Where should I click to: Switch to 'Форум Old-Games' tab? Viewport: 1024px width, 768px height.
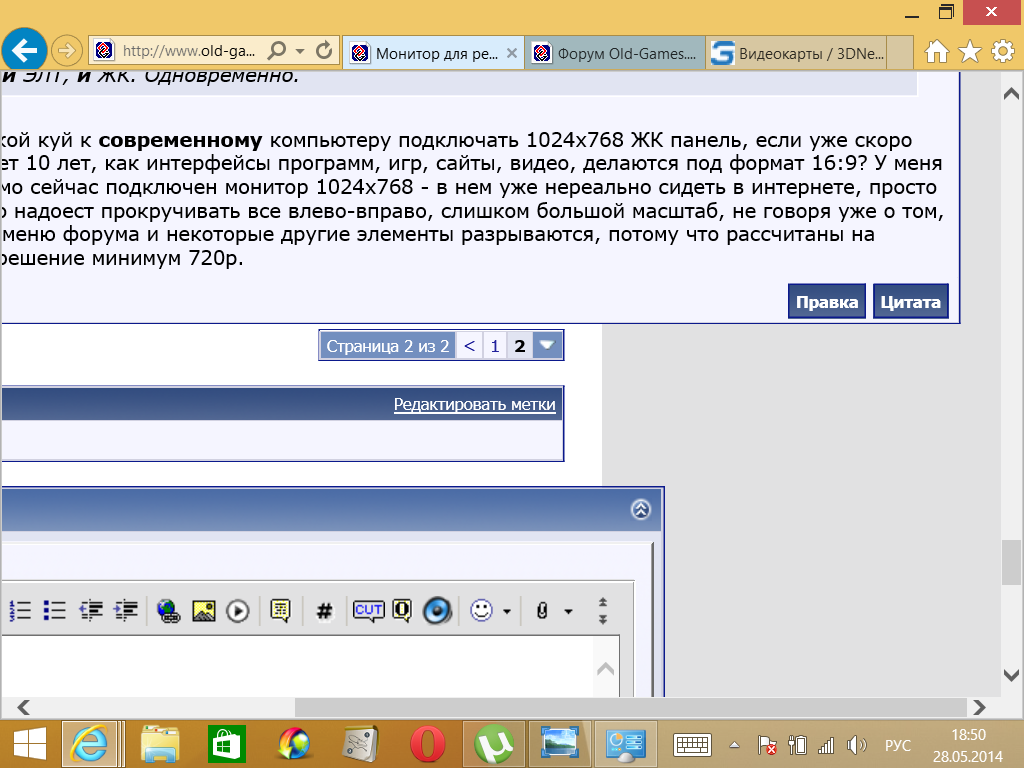click(x=615, y=54)
